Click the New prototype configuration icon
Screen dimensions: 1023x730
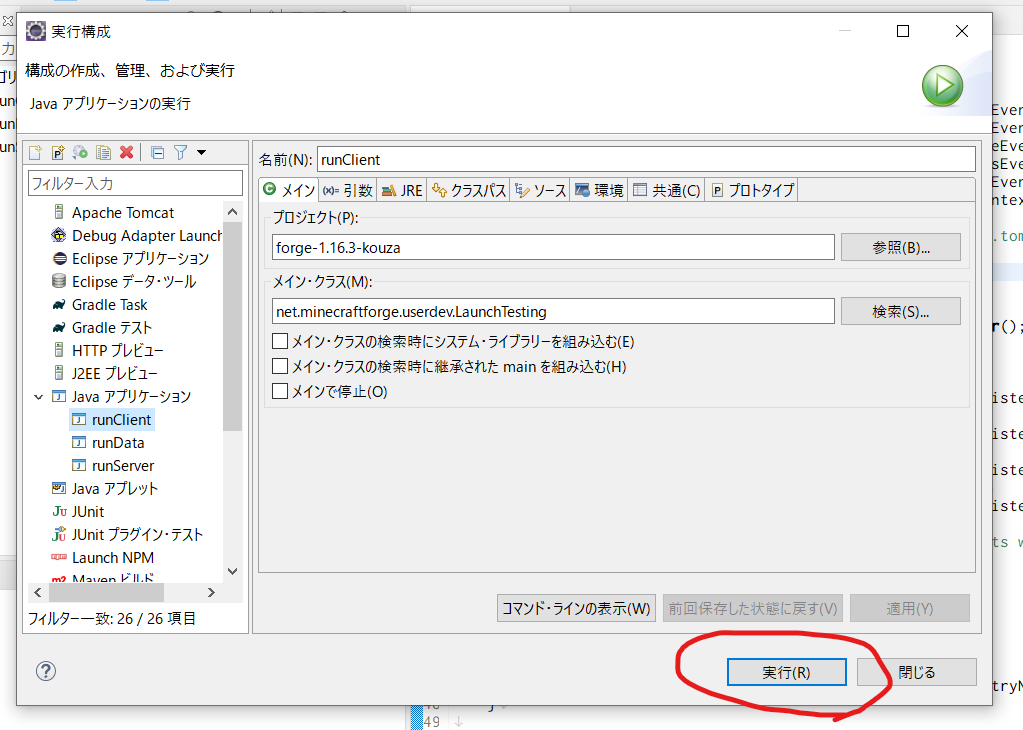58,153
